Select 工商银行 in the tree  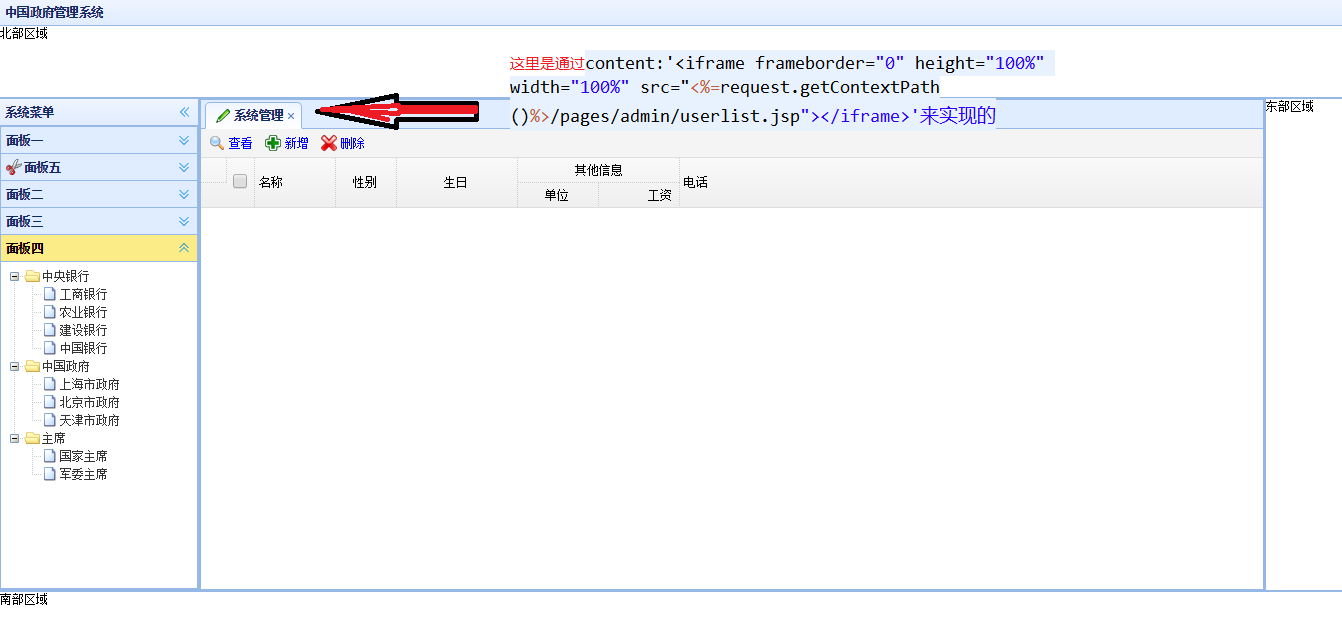[83, 294]
